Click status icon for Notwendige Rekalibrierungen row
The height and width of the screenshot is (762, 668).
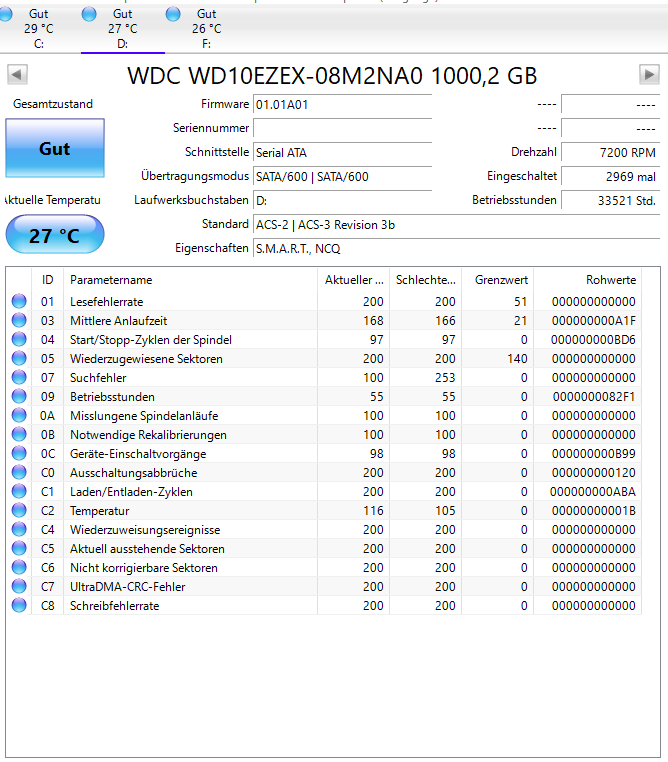[19, 434]
